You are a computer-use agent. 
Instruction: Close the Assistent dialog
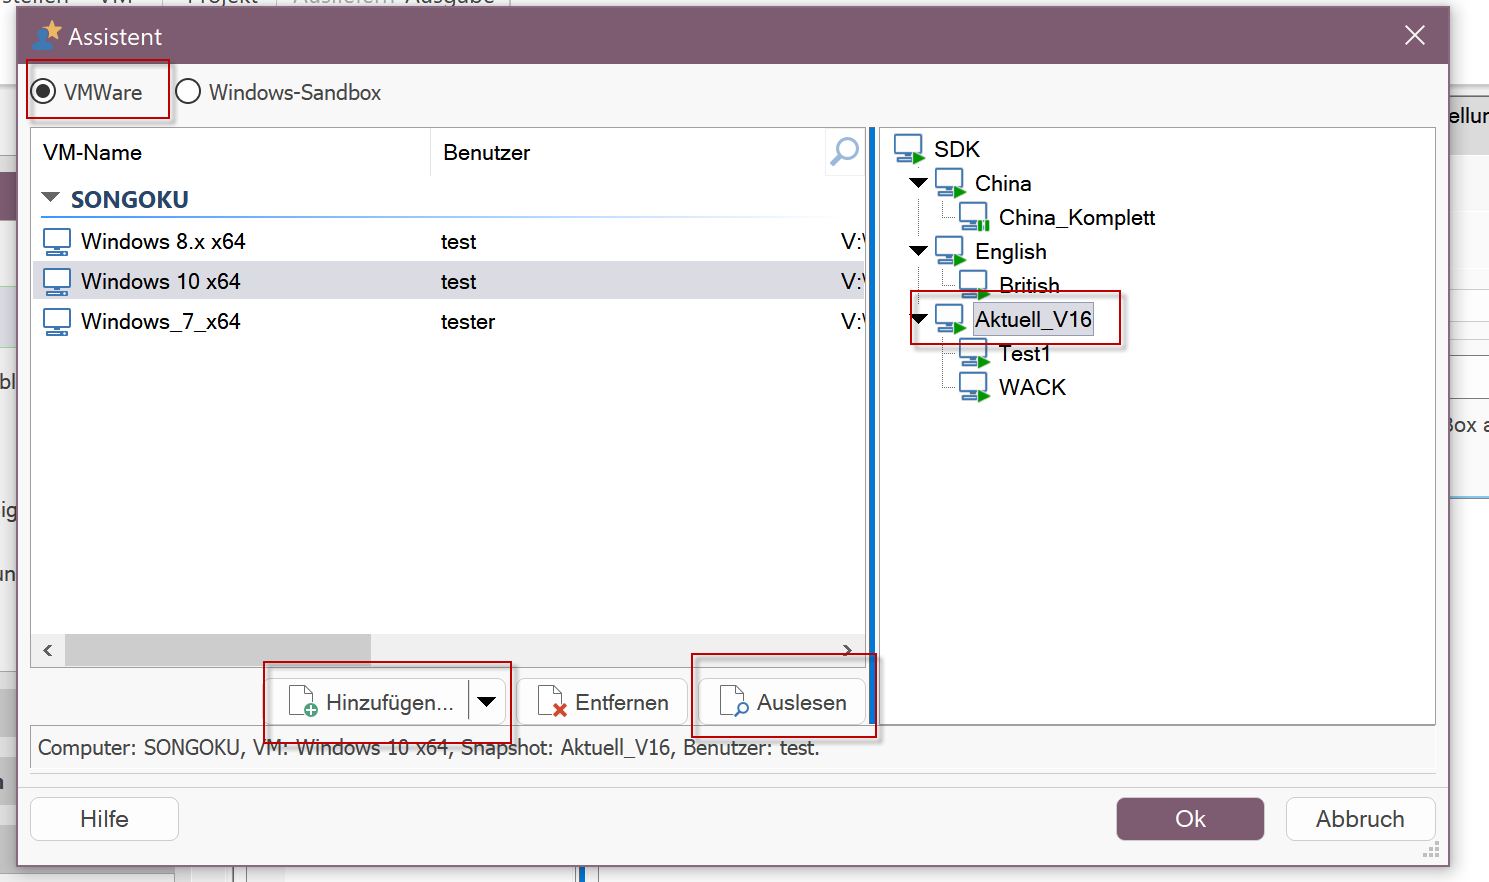[x=1414, y=36]
